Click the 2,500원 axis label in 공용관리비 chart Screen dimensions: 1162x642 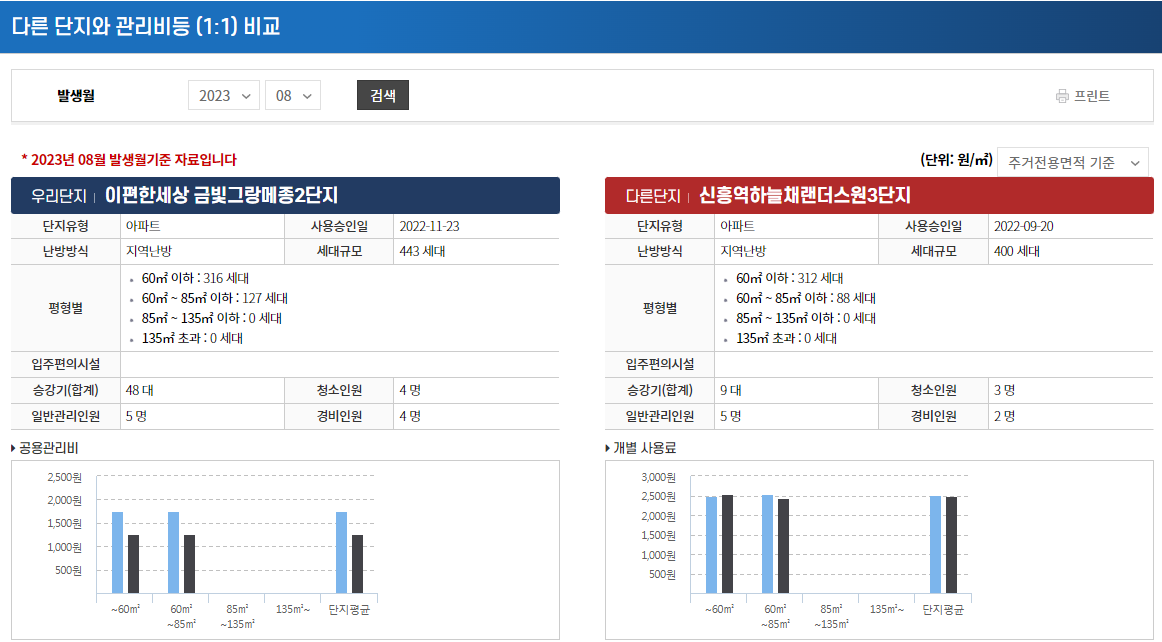64,477
